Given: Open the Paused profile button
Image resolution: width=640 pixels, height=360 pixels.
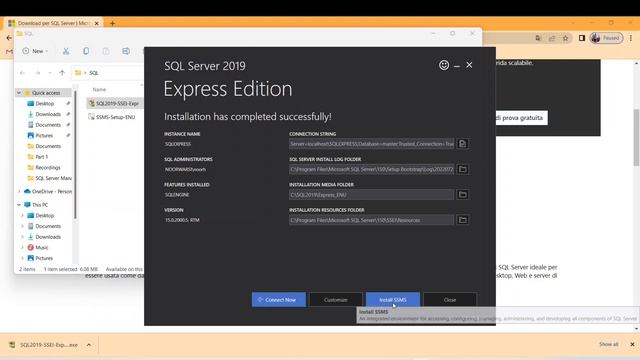Looking at the screenshot, I should (606, 38).
